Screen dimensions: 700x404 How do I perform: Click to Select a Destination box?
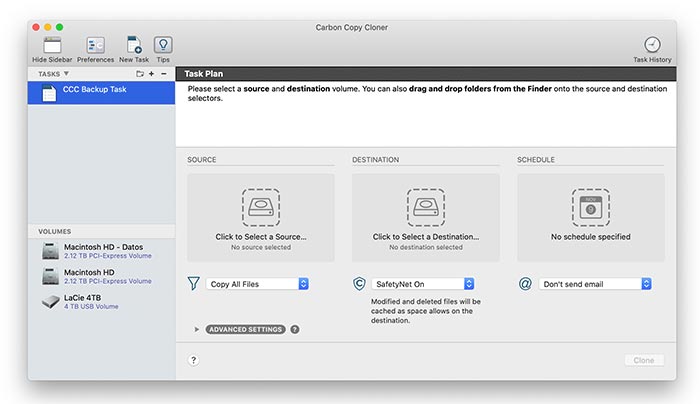425,217
